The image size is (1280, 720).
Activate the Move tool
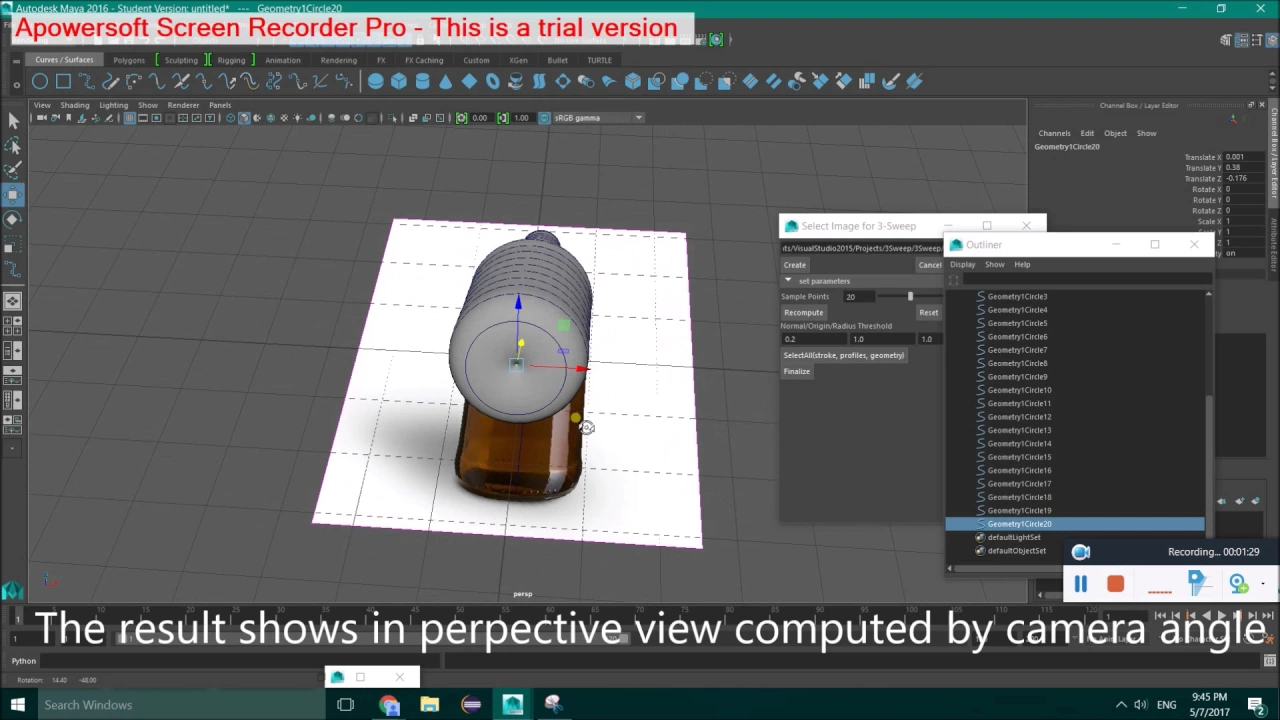(x=13, y=194)
